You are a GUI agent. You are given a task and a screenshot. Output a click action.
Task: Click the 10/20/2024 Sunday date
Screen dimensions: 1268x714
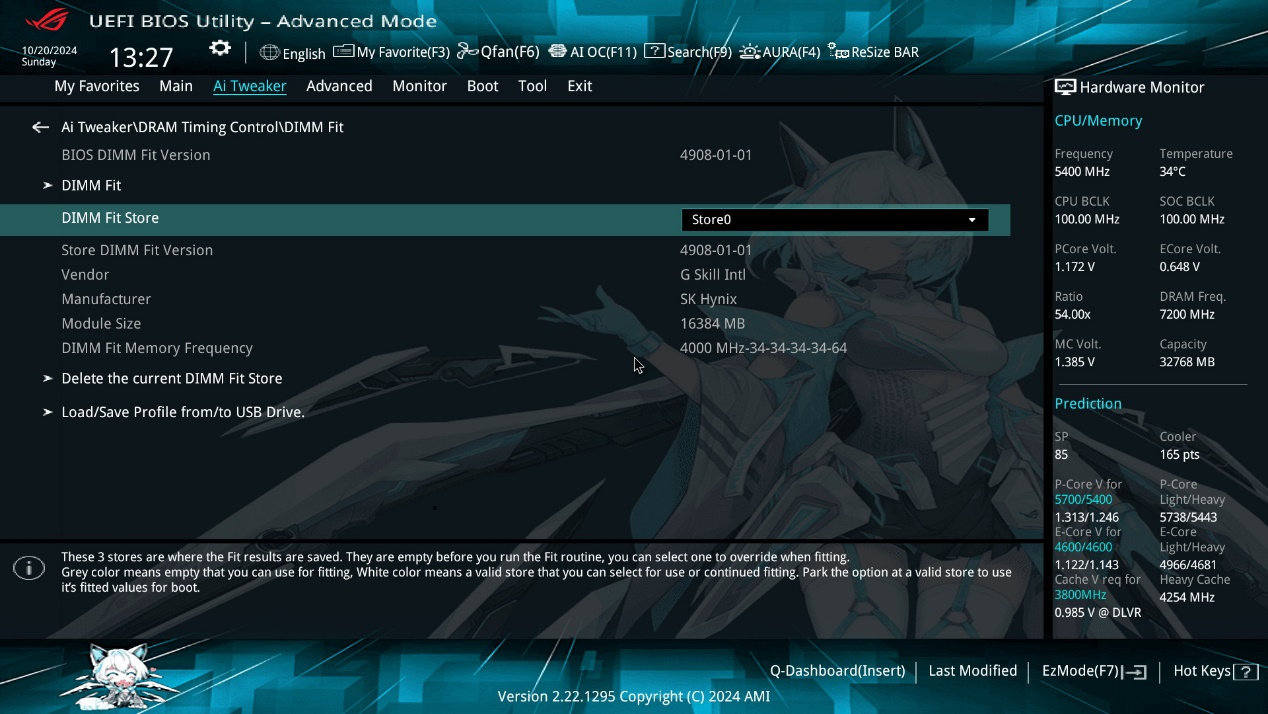click(x=49, y=56)
